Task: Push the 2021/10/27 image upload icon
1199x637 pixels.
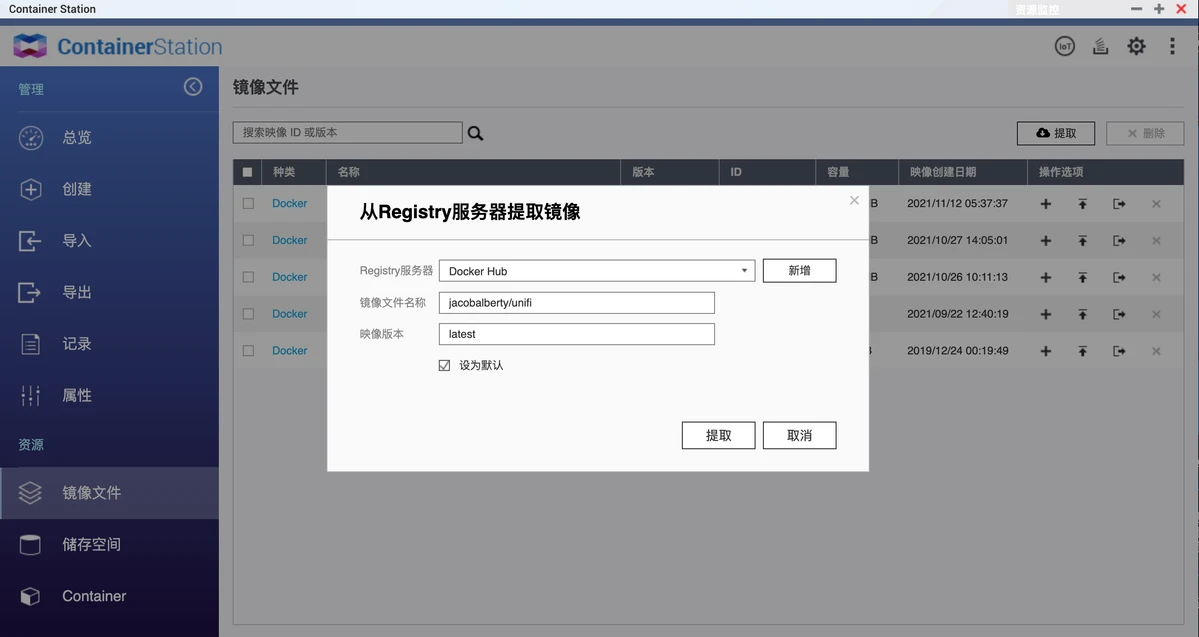Action: point(1082,240)
